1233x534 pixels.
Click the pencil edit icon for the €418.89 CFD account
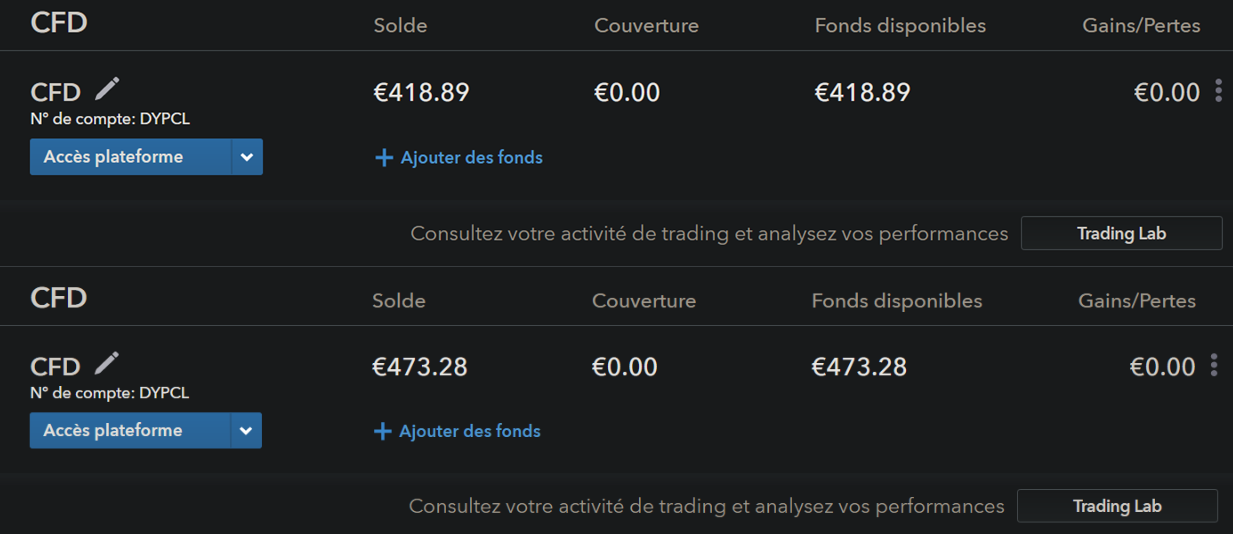[x=106, y=89]
